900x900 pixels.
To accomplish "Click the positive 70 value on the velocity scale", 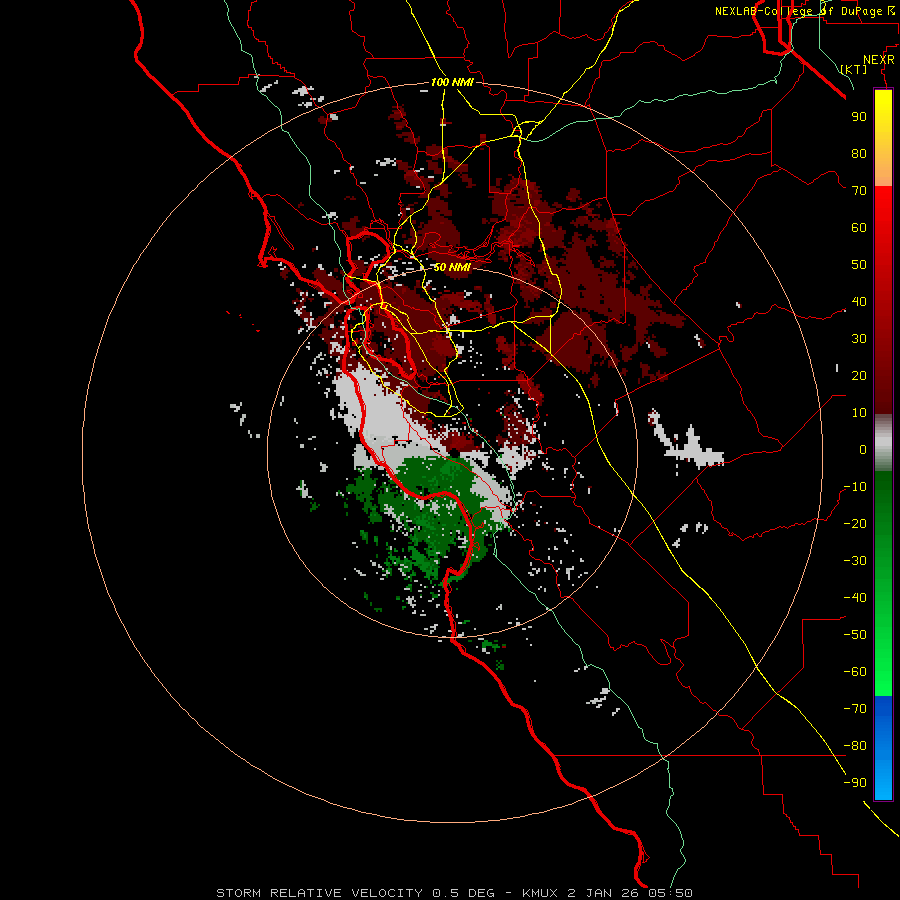I will 859,191.
